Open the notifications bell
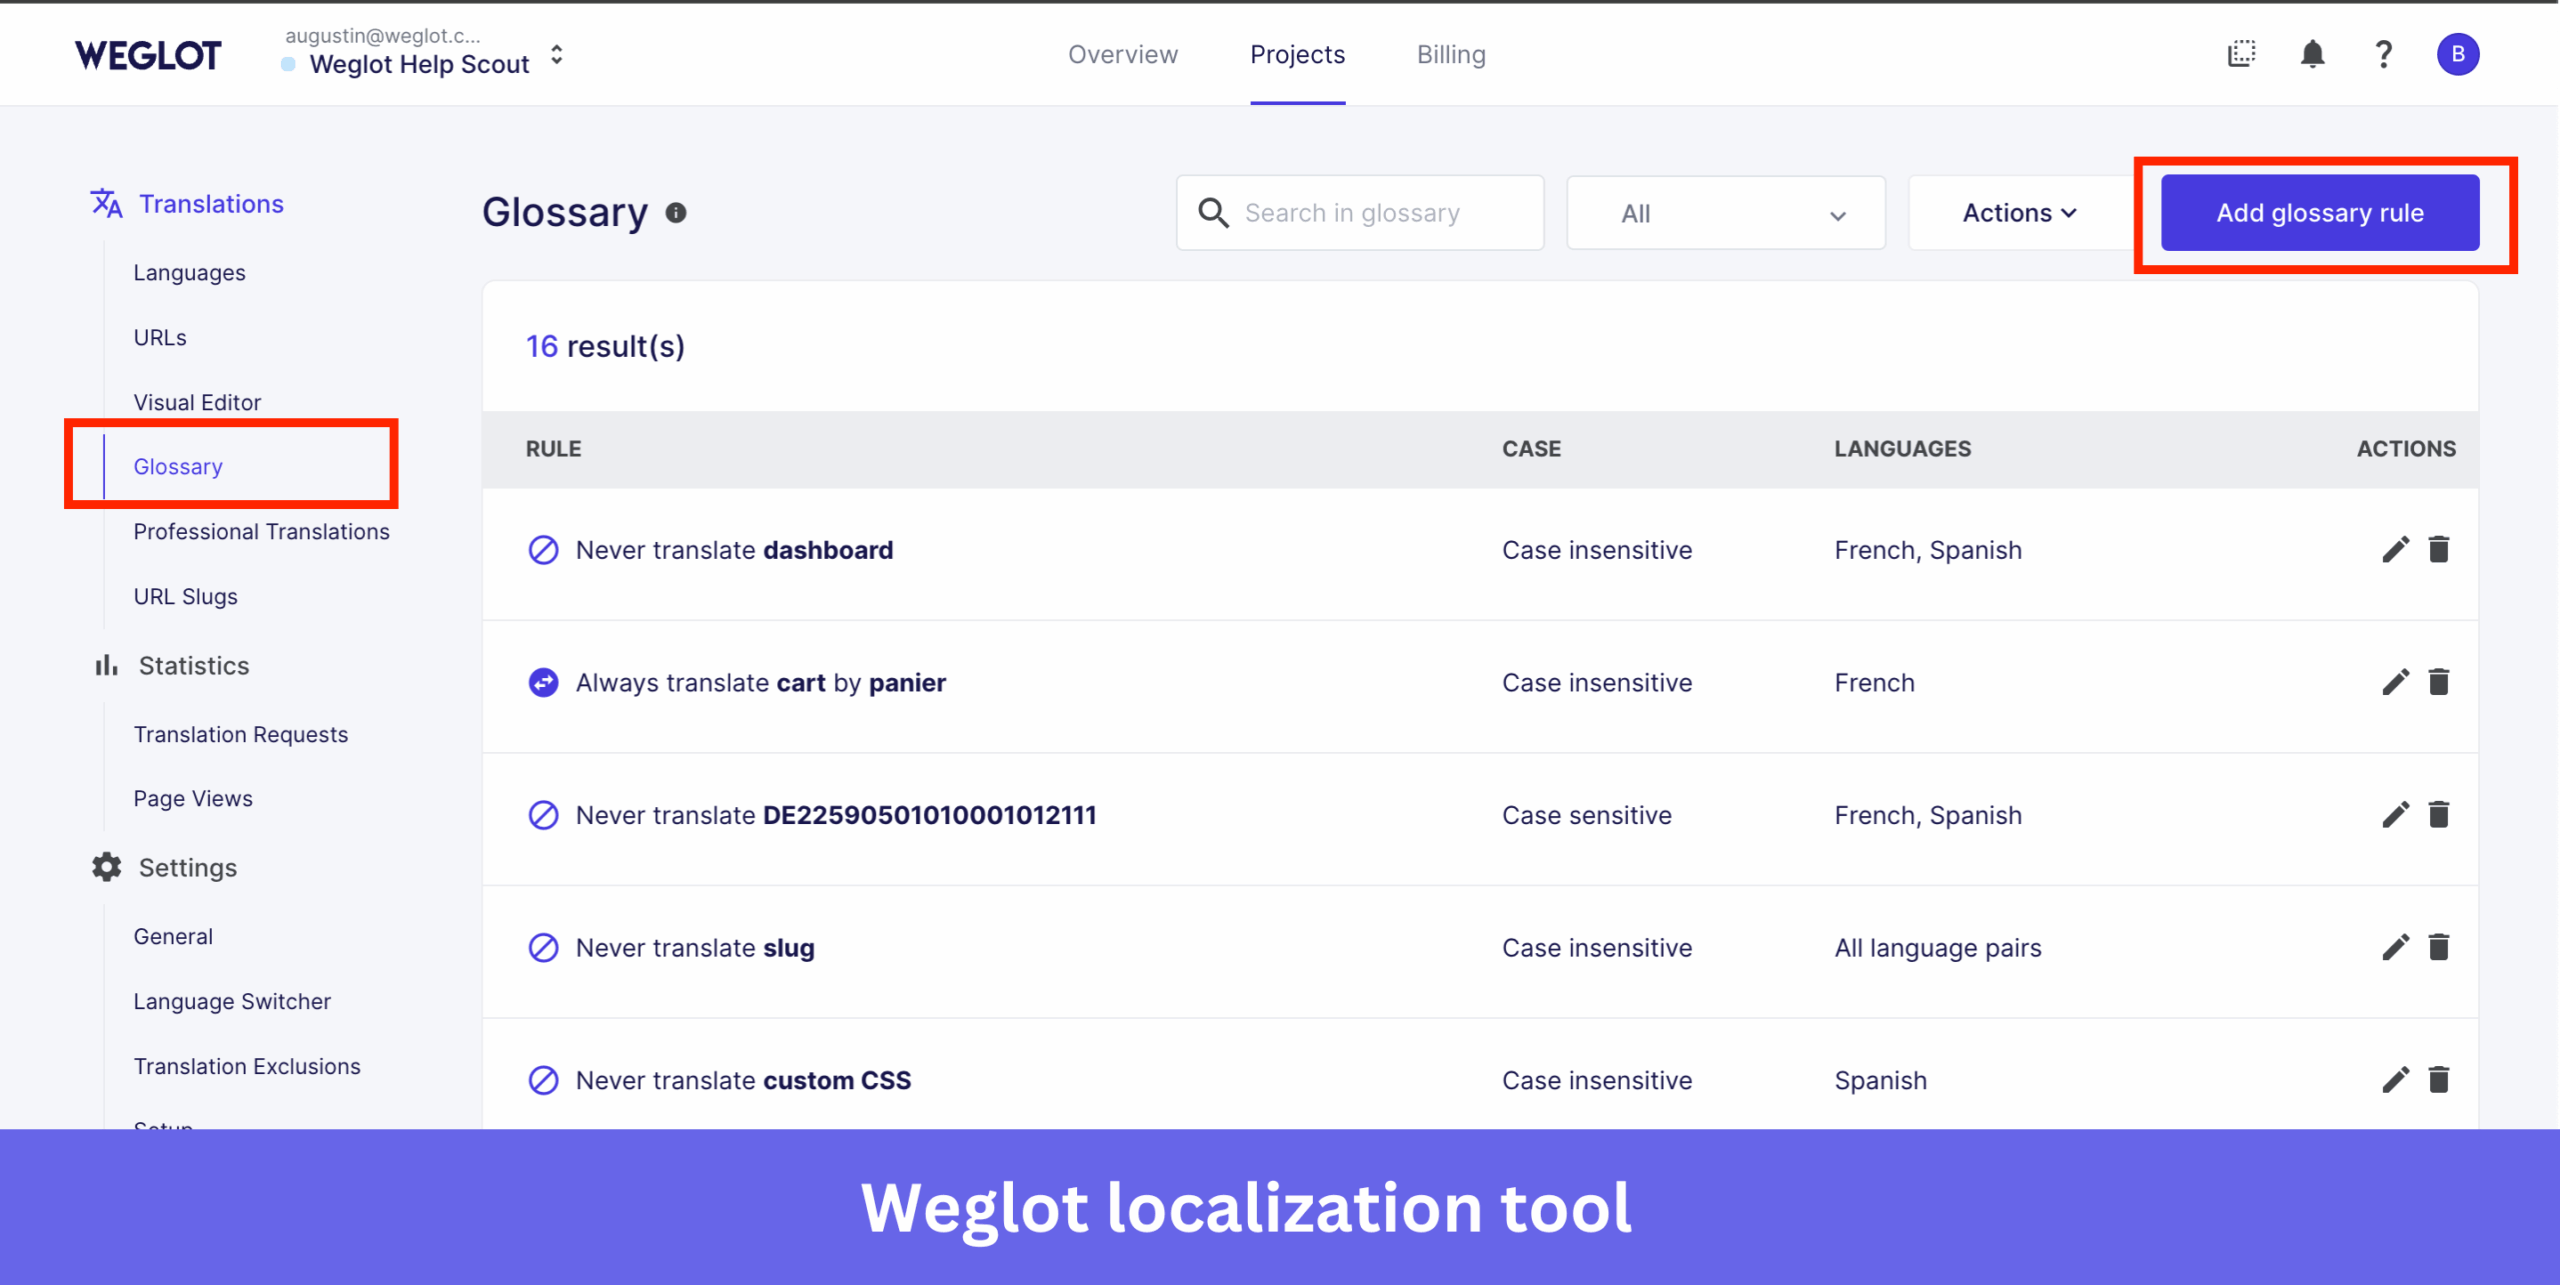Screen dimensions: 2560x1285 click(x=2312, y=54)
